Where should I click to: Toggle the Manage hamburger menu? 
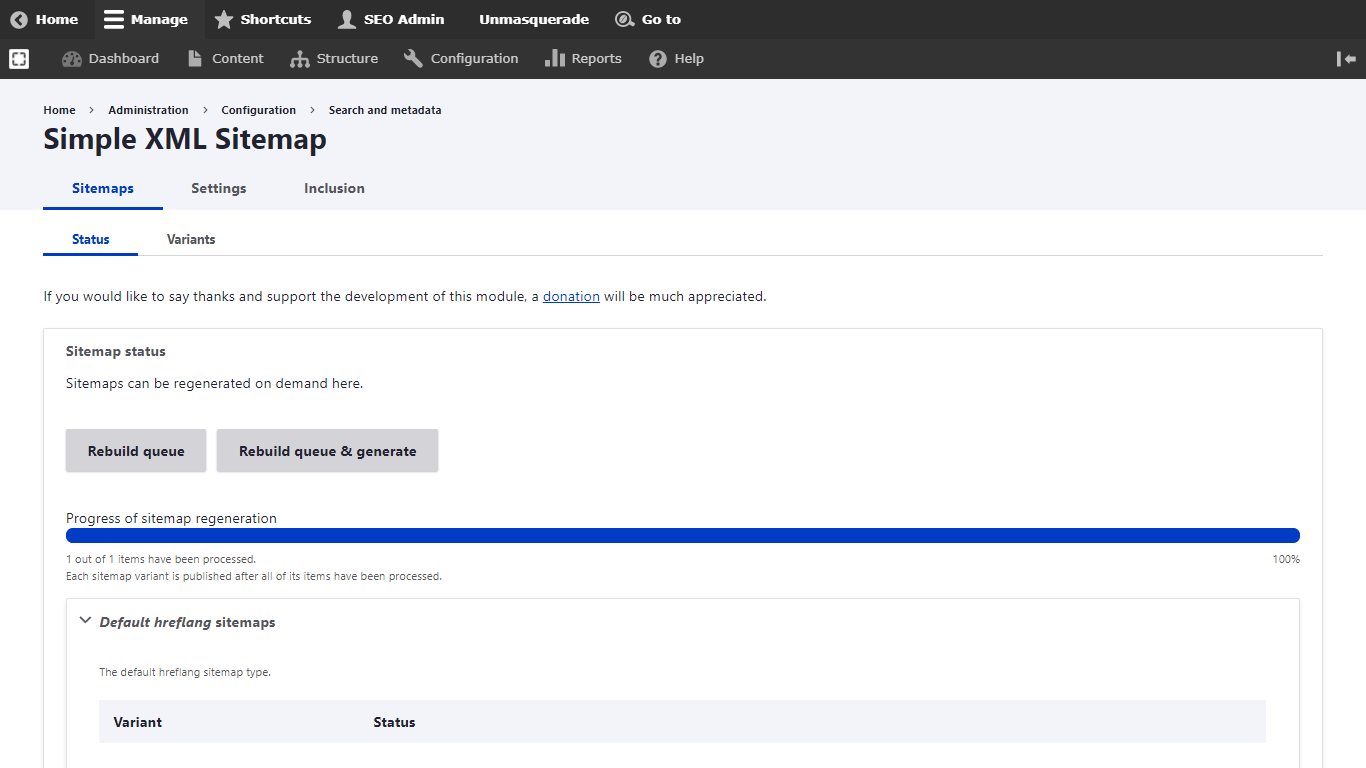[x=114, y=19]
